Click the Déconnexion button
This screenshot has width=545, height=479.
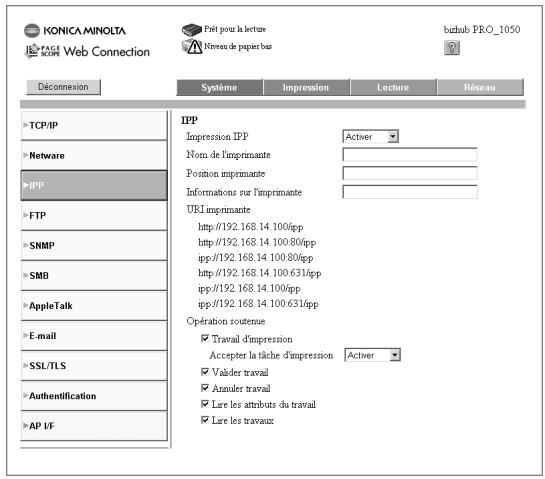tap(63, 87)
